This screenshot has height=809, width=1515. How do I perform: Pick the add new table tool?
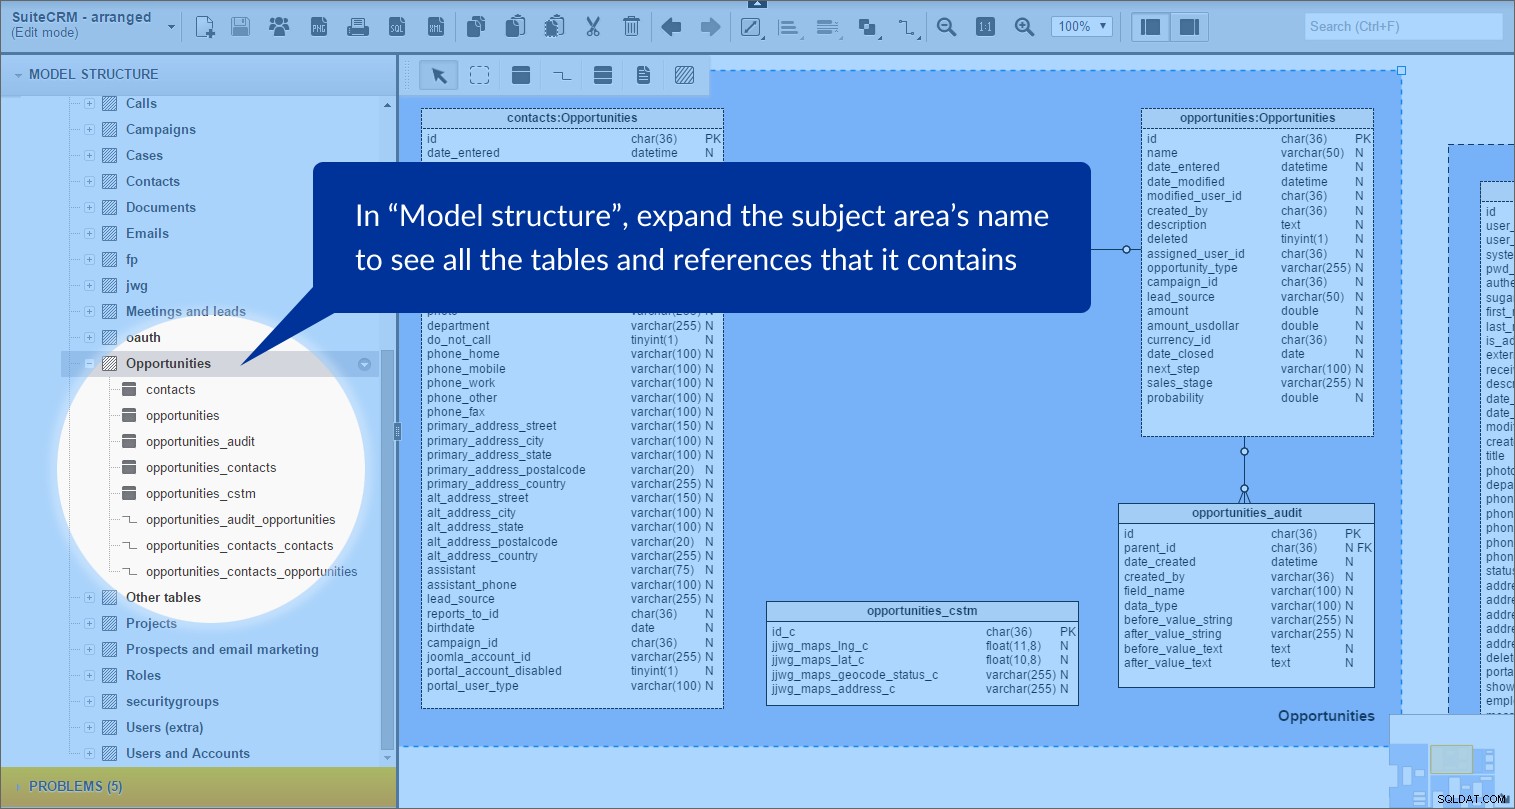pos(521,75)
